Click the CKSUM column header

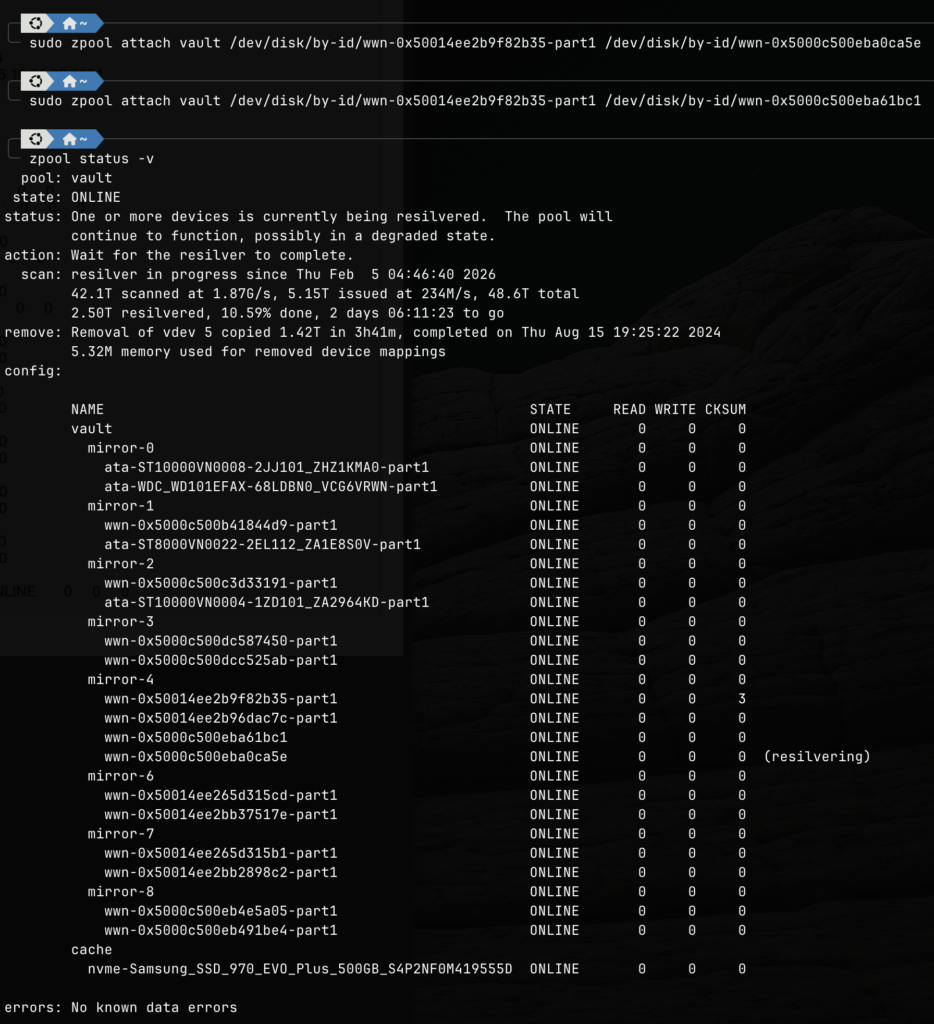[725, 409]
